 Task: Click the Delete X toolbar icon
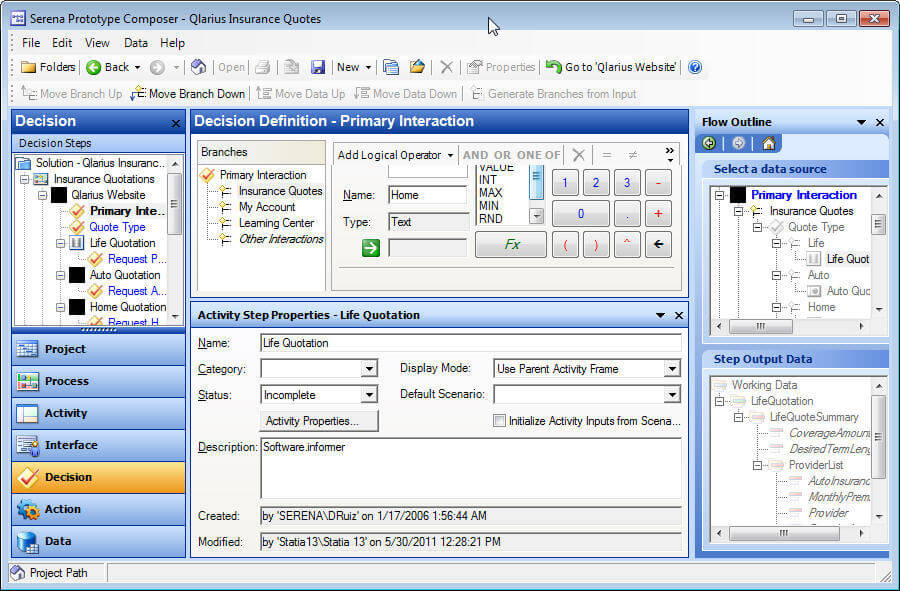point(446,67)
